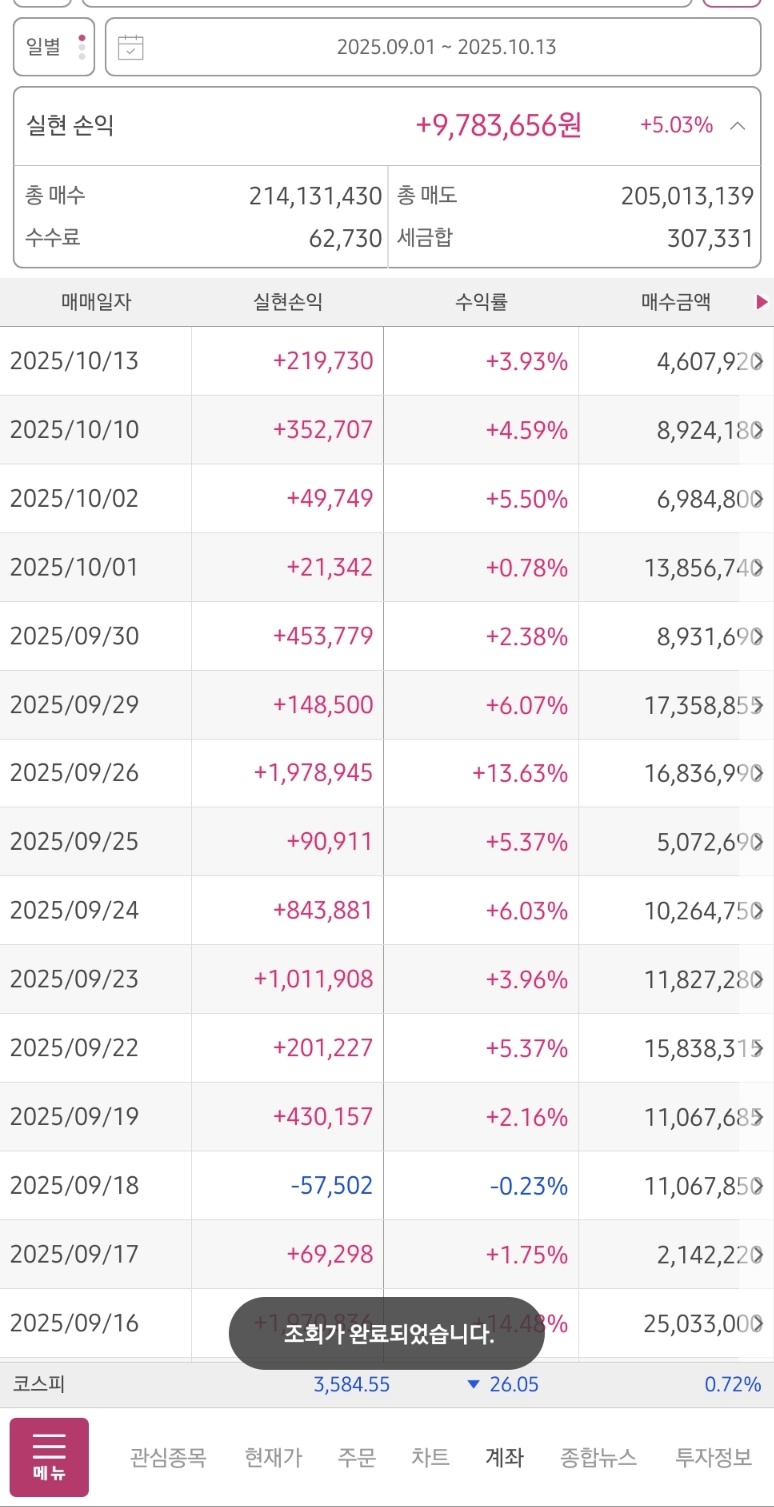Open the hamburger 메뉴 button

pos(49,1457)
